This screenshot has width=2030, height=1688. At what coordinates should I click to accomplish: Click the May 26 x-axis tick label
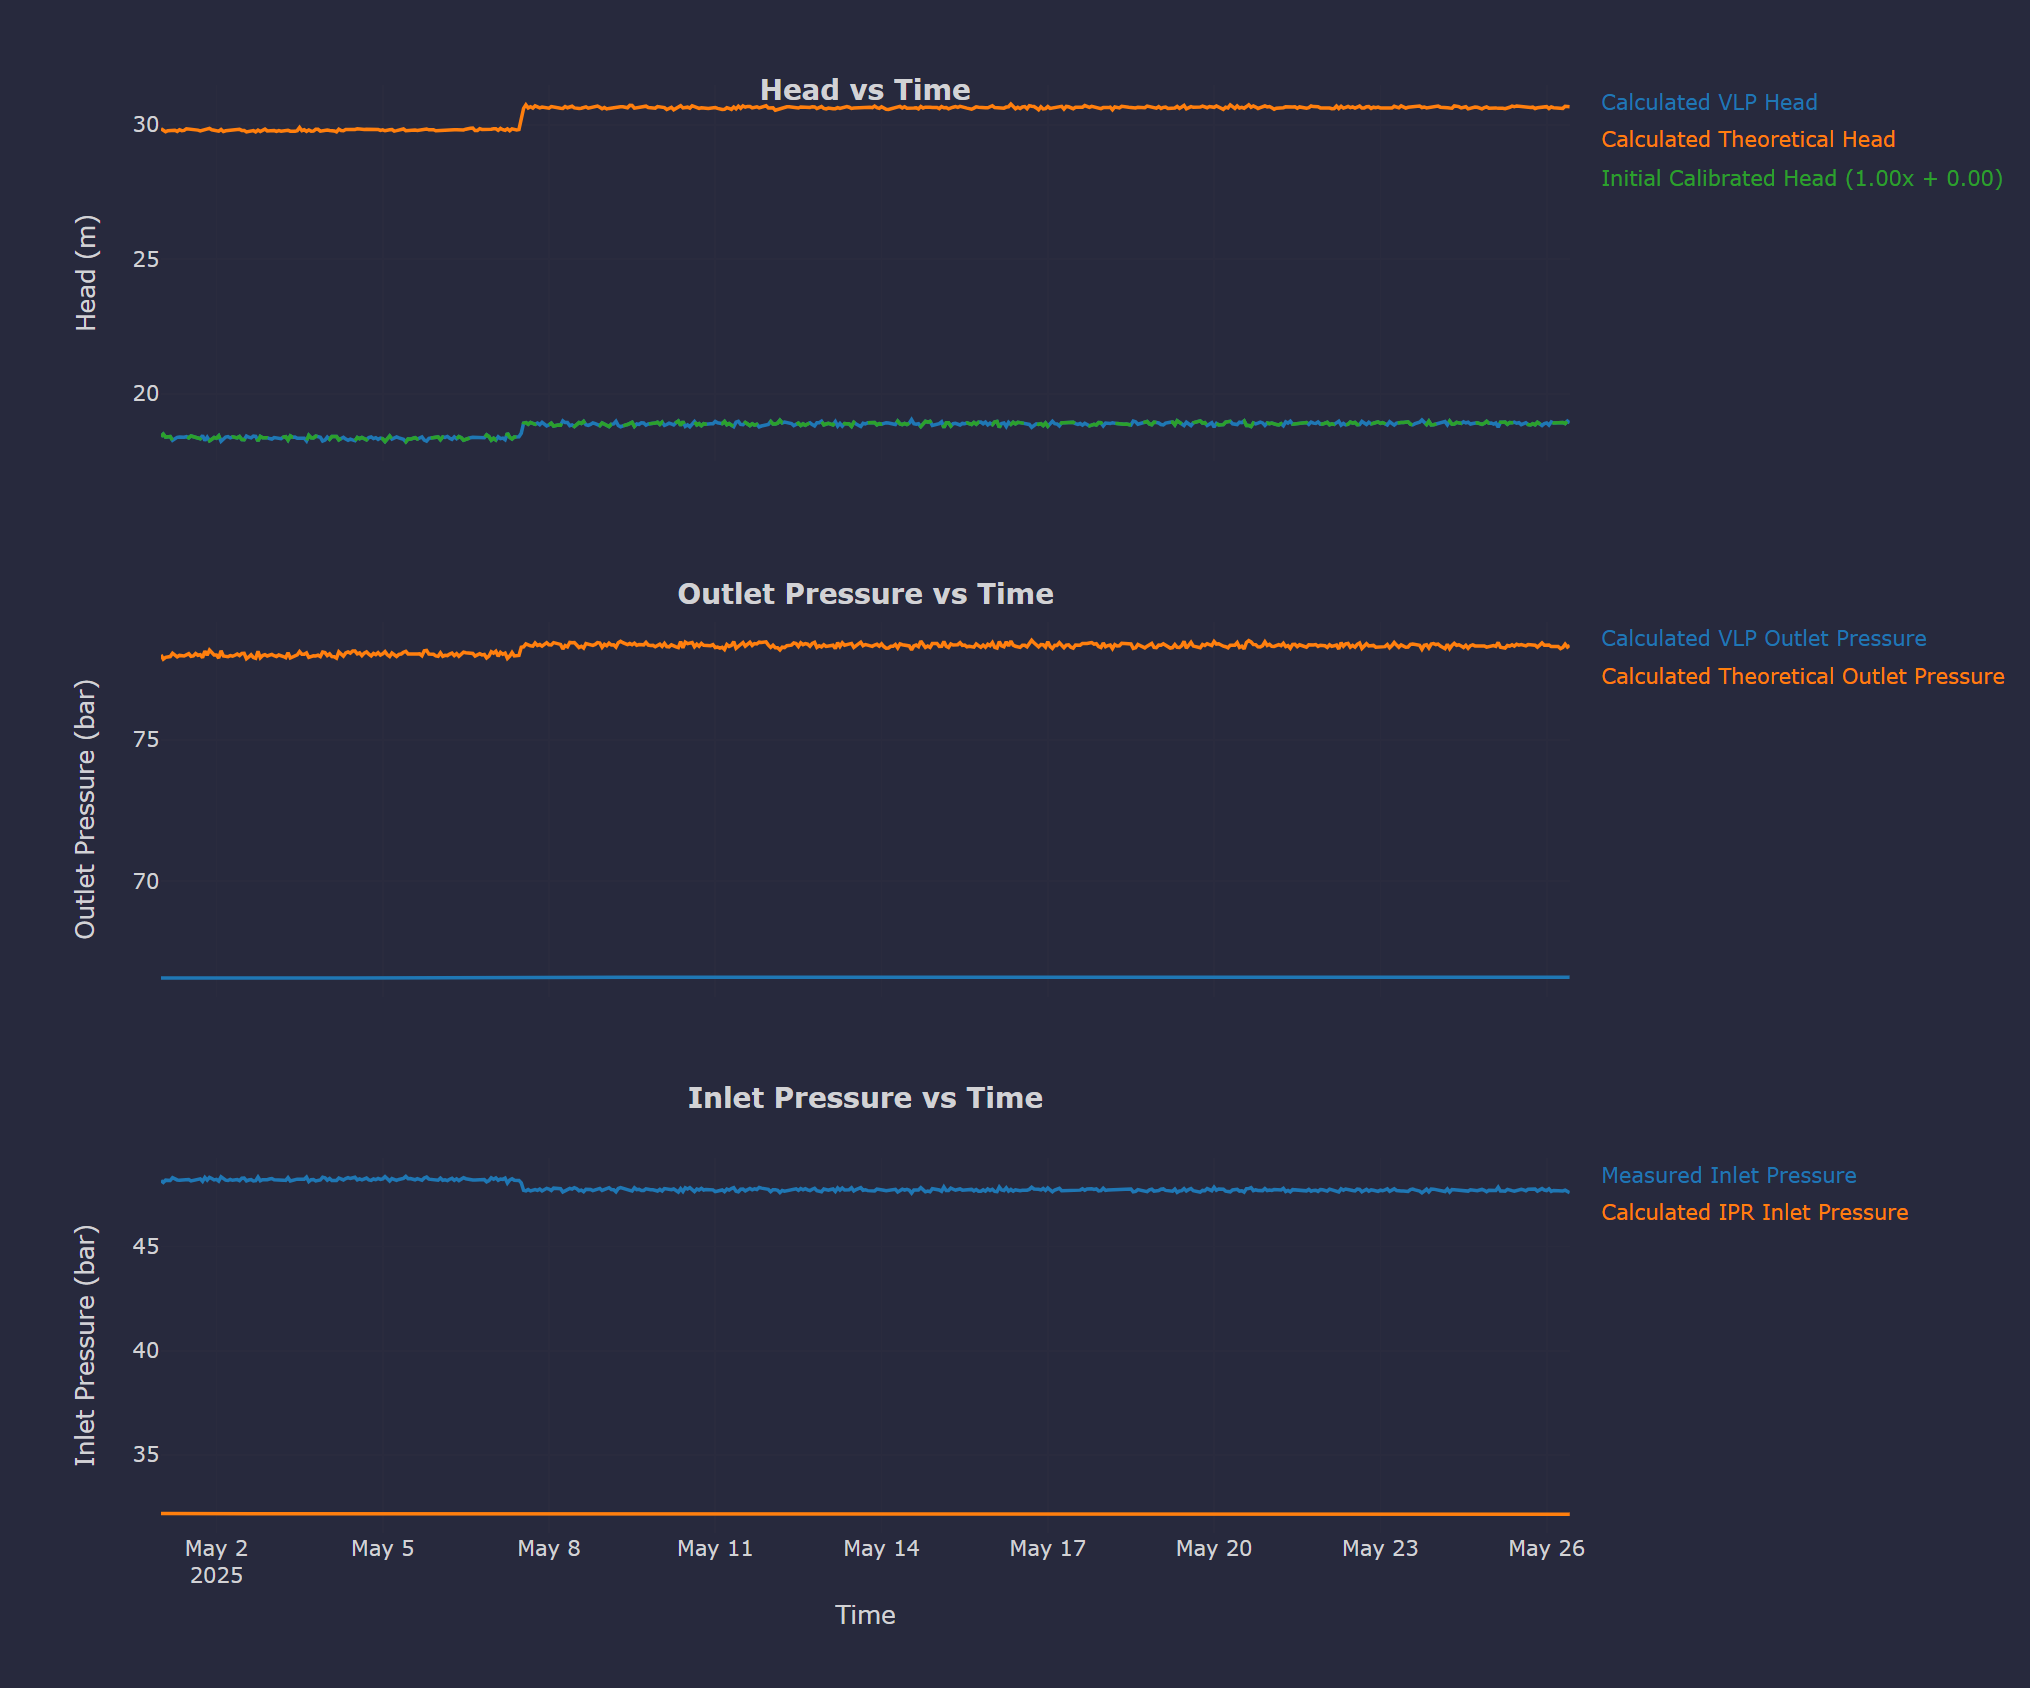click(x=1545, y=1548)
